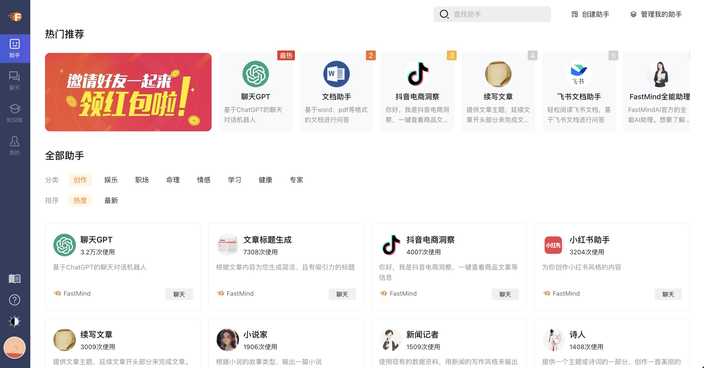Click the 管理我的助手 button
Viewport: 704px width, 368px height.
coord(656,14)
